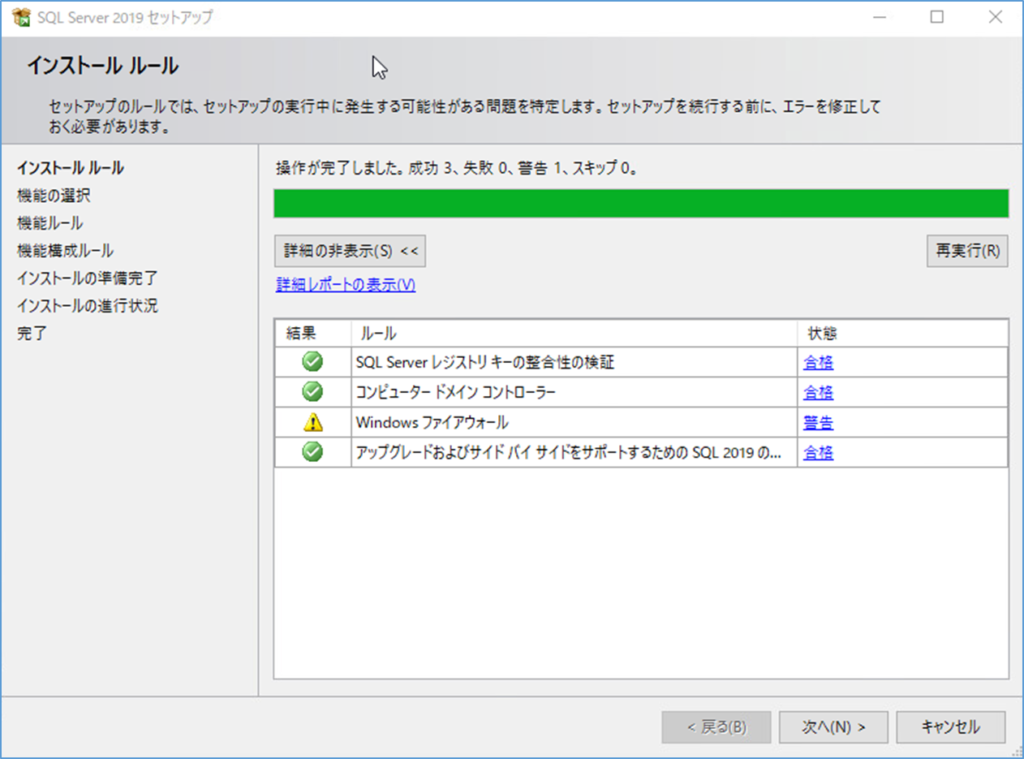Maximize the setup window

click(937, 17)
